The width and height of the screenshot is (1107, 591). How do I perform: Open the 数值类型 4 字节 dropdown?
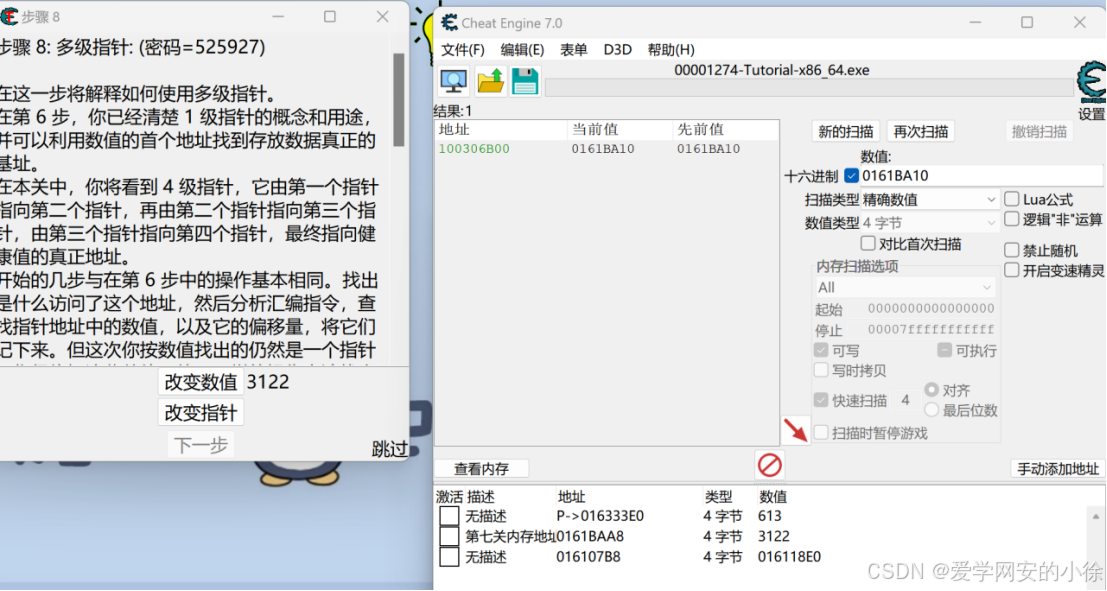930,223
